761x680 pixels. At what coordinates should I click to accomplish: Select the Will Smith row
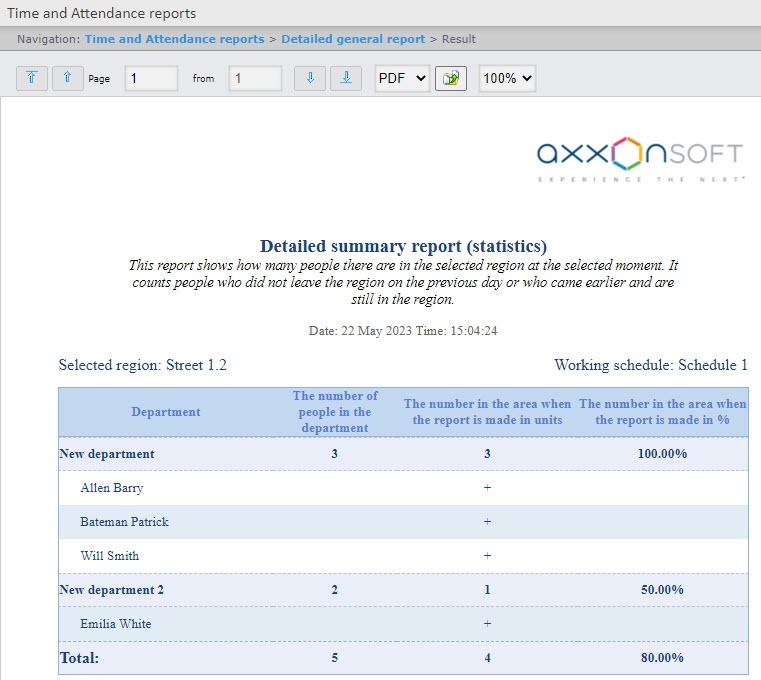coord(110,556)
